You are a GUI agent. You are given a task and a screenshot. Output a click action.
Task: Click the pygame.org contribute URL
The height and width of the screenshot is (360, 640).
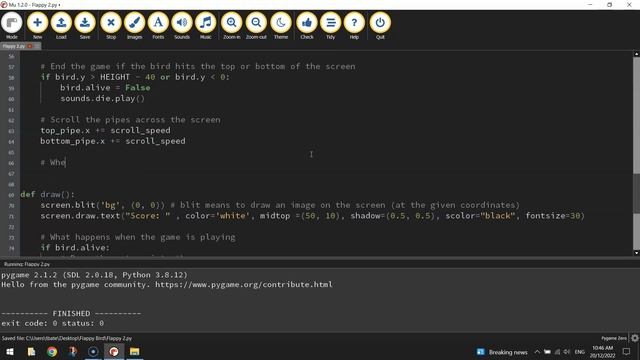(x=244, y=284)
